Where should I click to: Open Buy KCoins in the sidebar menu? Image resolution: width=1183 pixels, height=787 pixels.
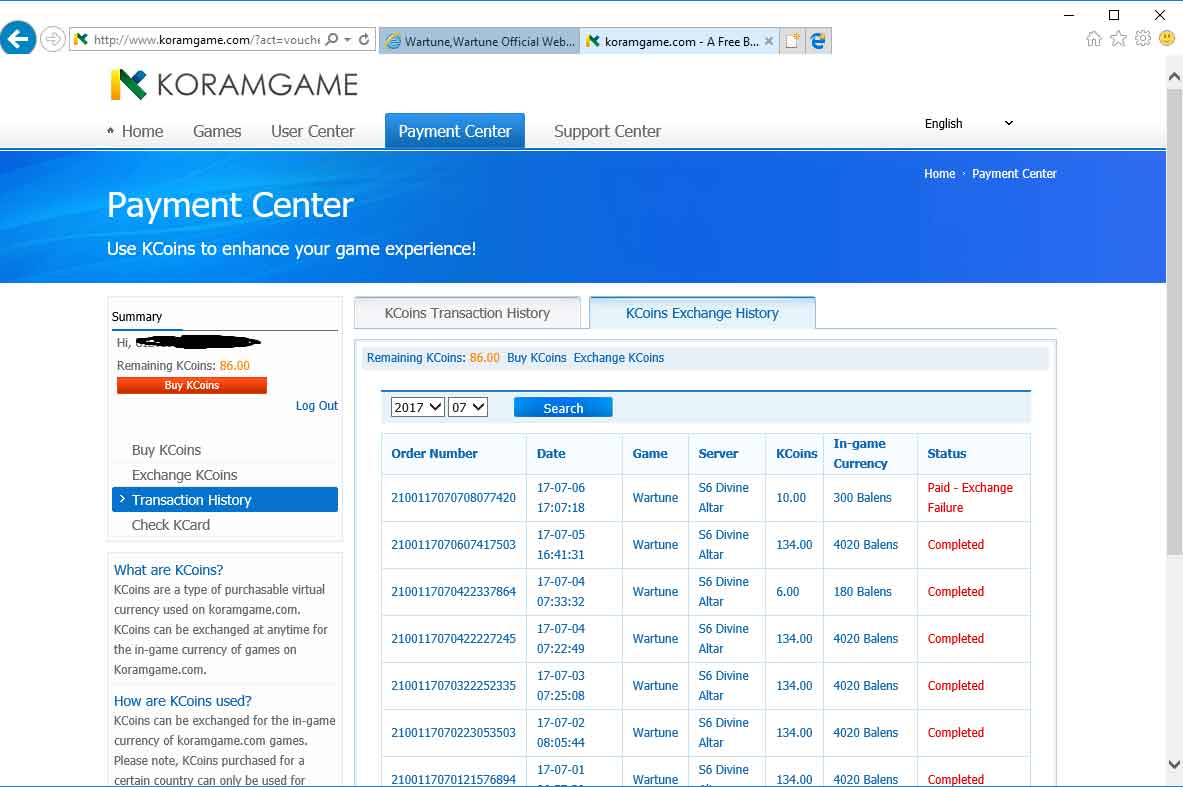point(166,450)
